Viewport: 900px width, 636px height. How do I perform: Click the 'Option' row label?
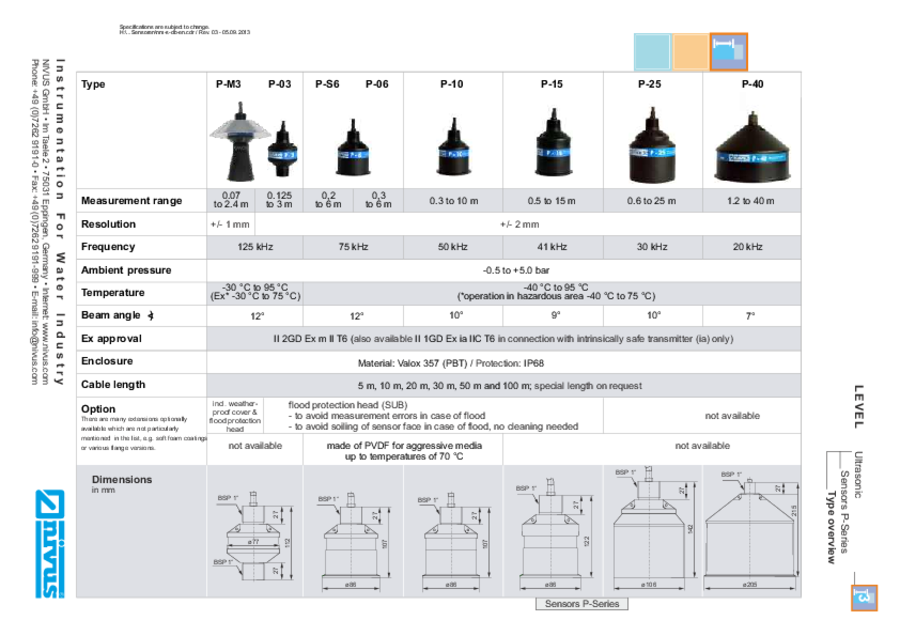click(x=98, y=409)
